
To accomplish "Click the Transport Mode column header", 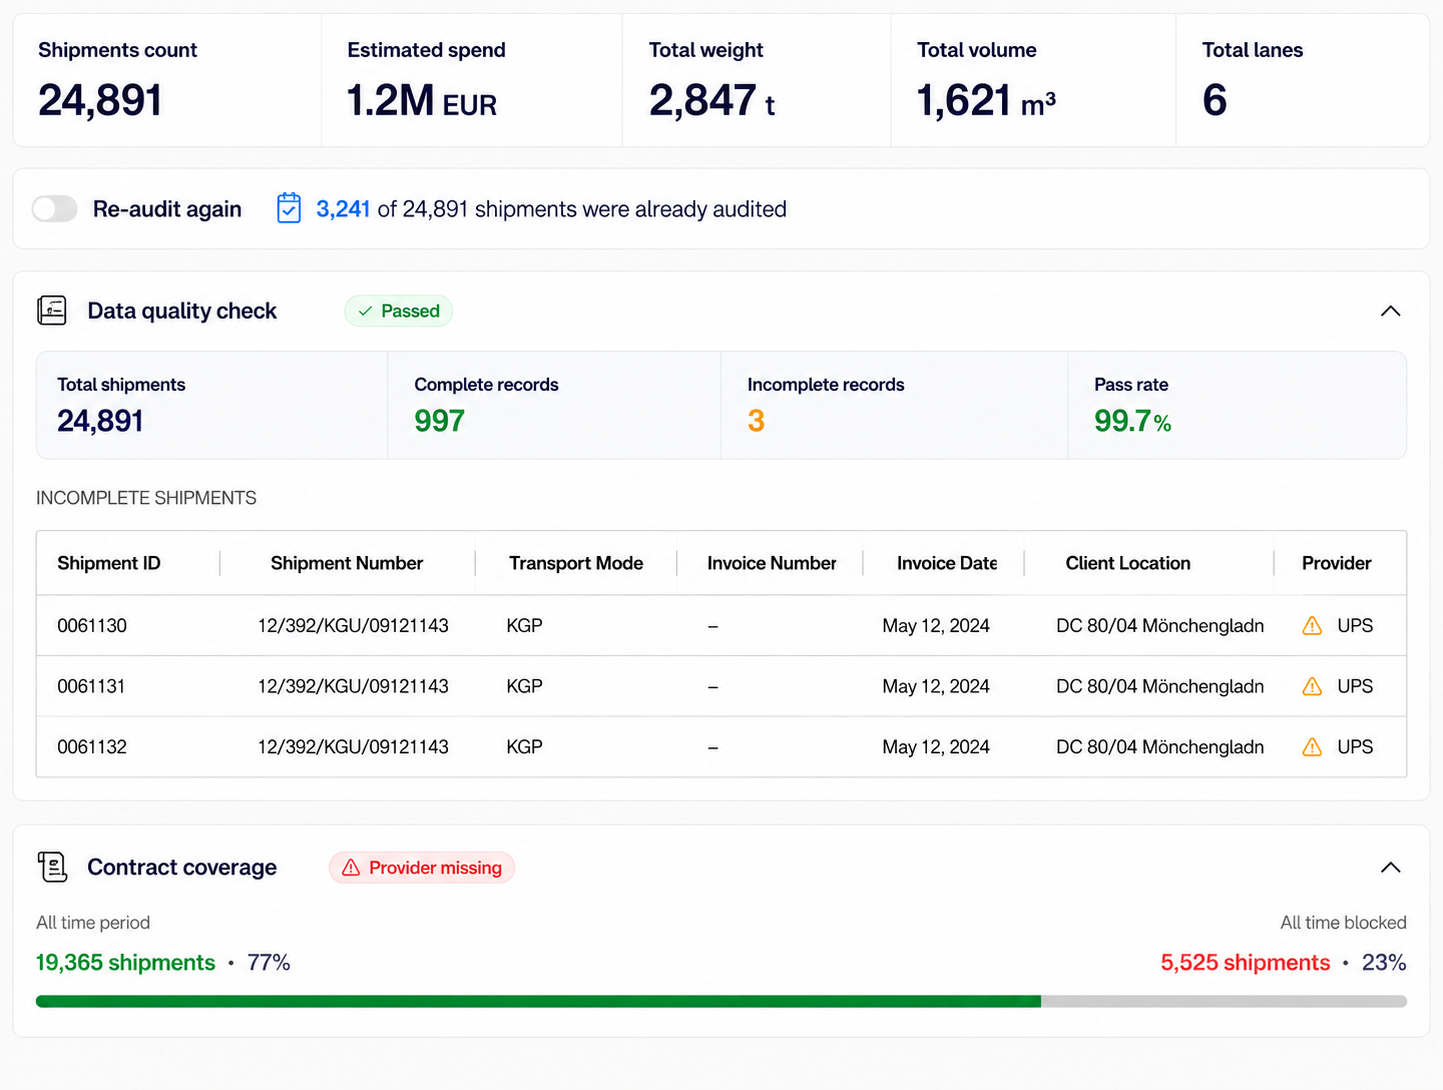I will tap(576, 563).
